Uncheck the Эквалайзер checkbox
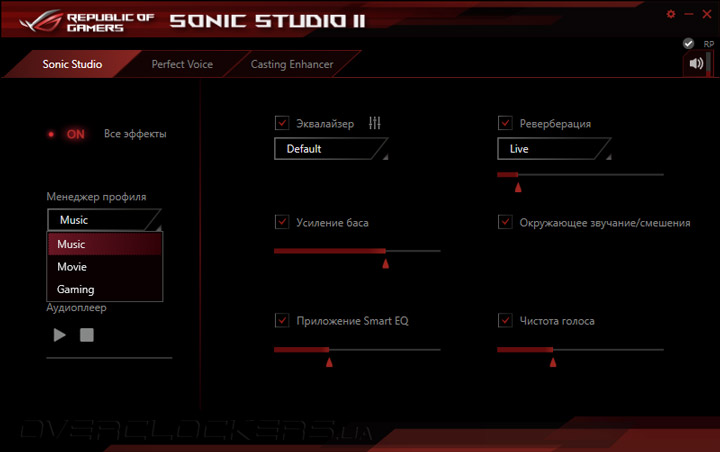The width and height of the screenshot is (720, 452). pos(281,123)
